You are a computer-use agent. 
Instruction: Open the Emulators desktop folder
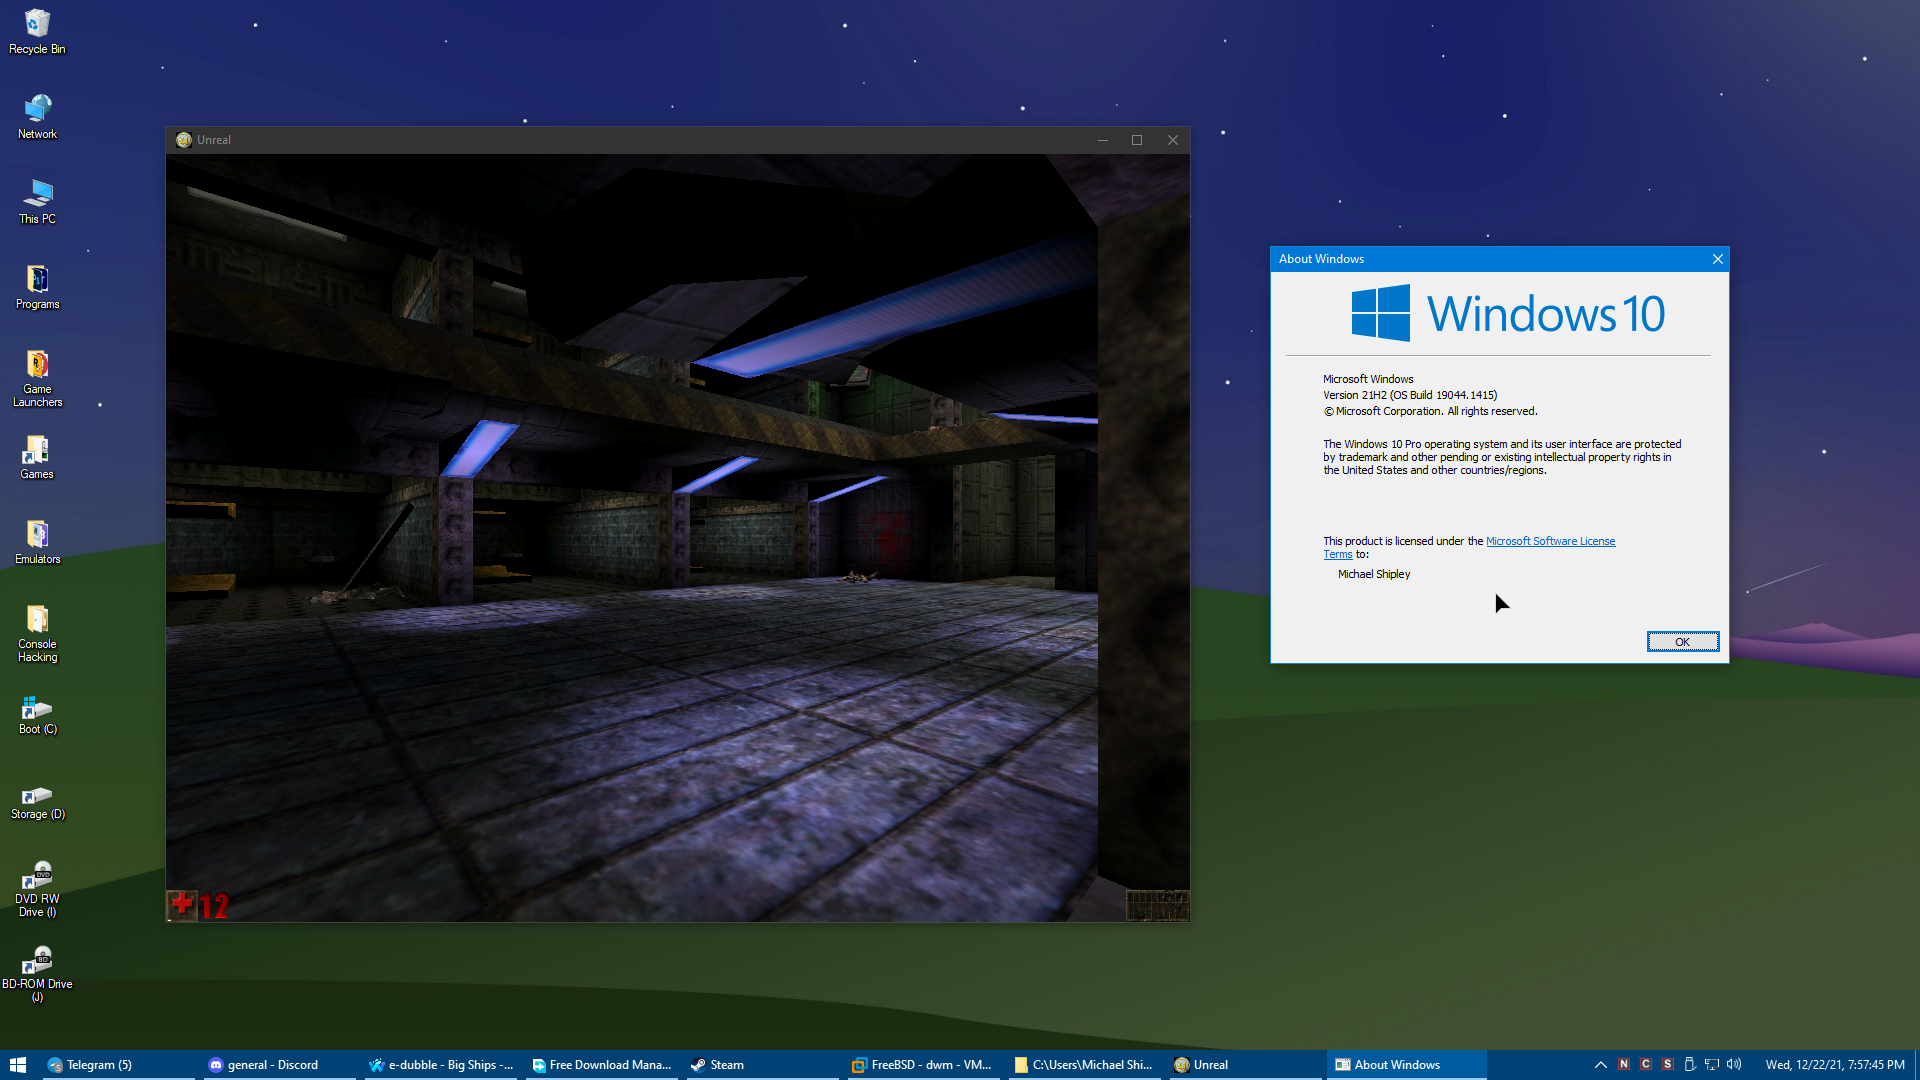click(37, 541)
